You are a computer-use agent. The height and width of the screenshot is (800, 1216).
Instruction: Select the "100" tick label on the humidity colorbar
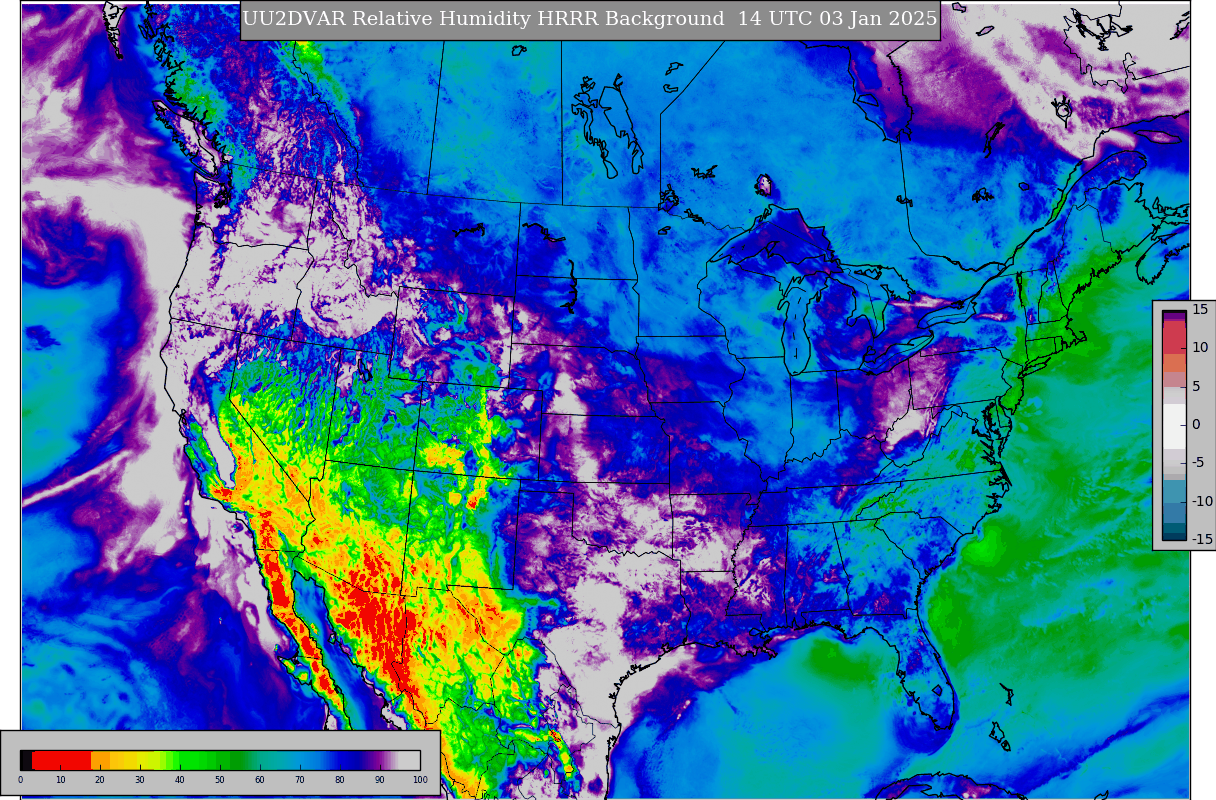click(x=420, y=780)
